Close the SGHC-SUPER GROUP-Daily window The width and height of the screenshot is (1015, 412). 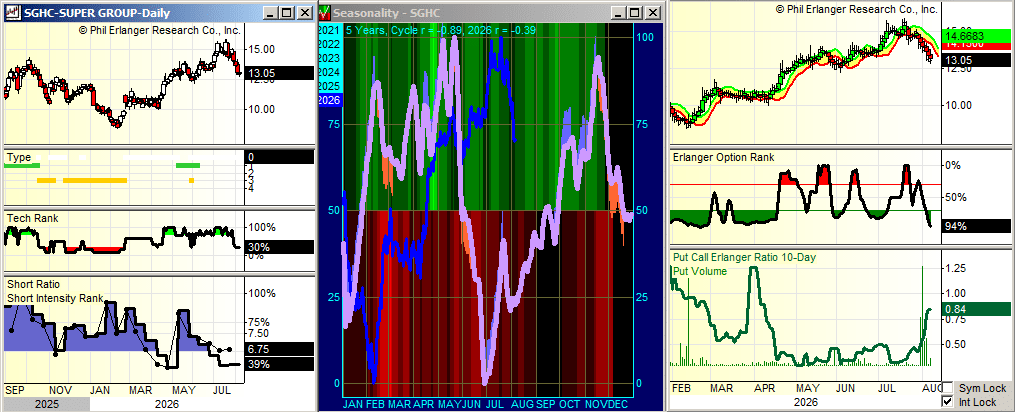(303, 12)
